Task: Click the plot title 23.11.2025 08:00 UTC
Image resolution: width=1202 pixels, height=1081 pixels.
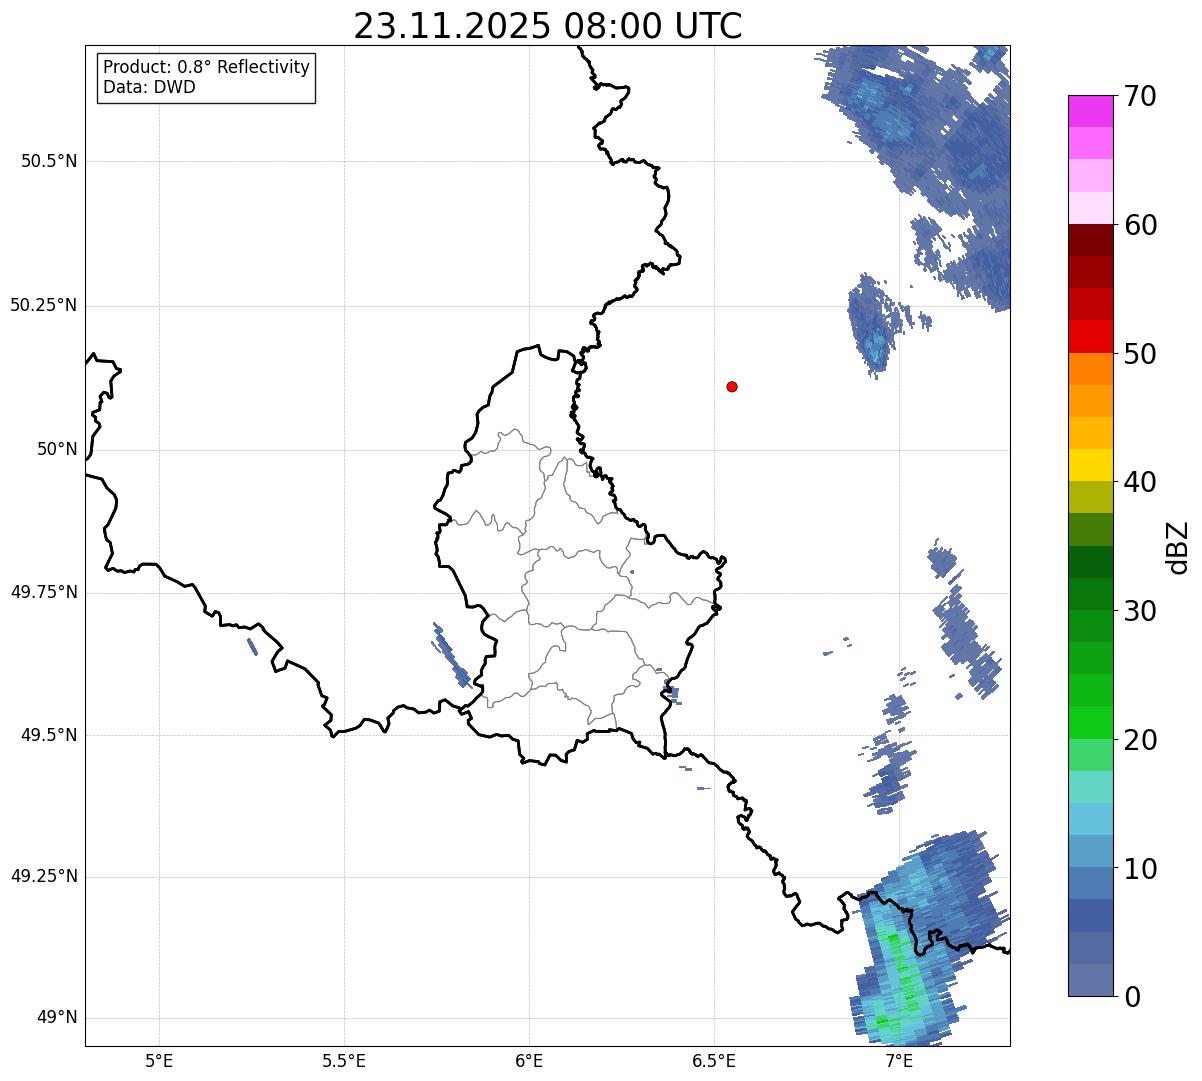Action: (x=548, y=26)
